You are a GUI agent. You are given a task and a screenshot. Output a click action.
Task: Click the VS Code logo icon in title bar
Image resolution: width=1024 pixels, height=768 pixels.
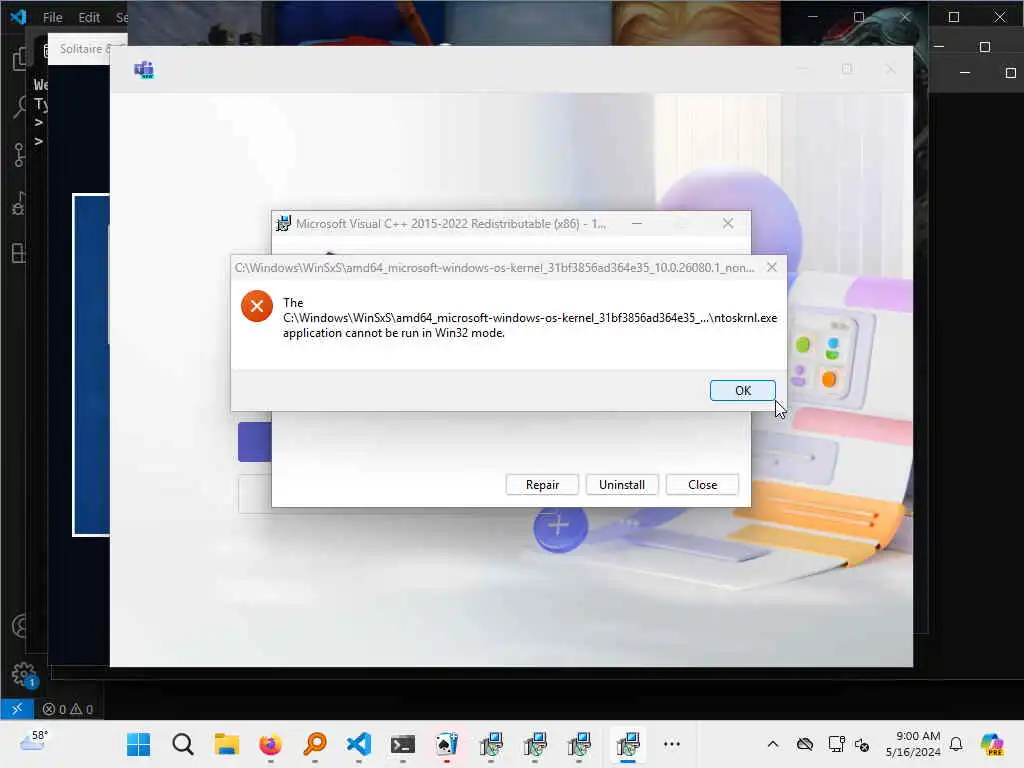pos(18,17)
